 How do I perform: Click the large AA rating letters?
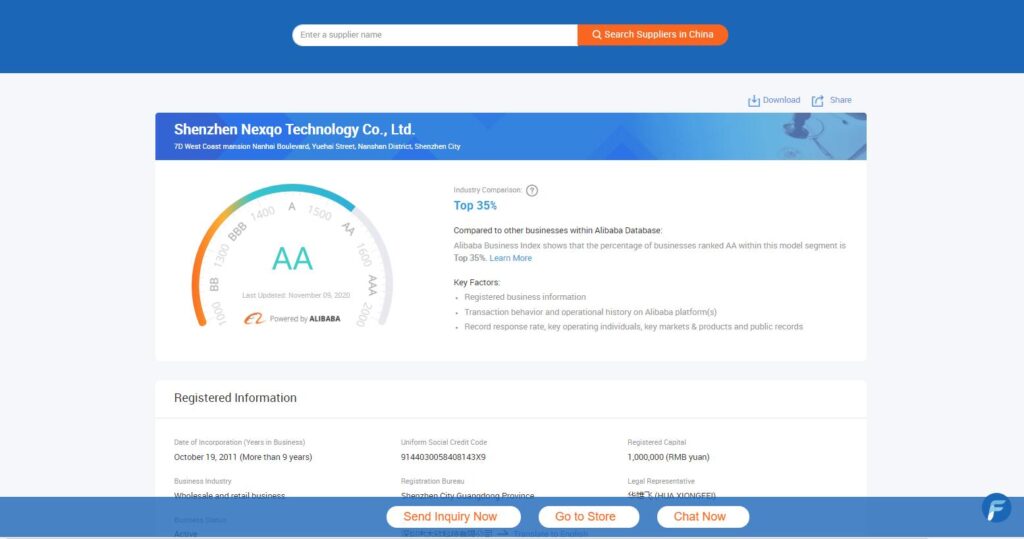(x=293, y=259)
